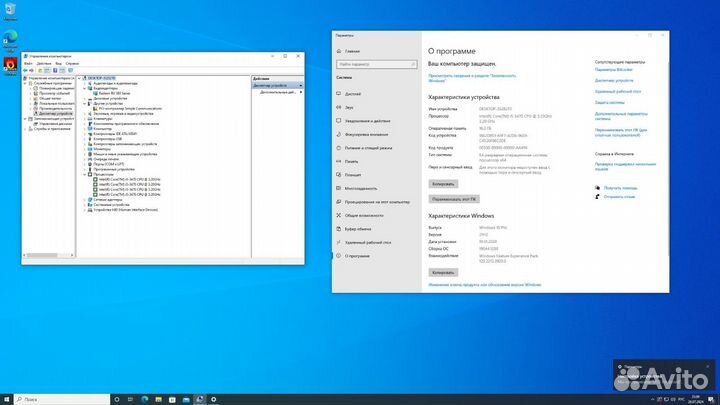720x405 pixels.
Task: Click Копировать under device specifications
Action: pos(443,184)
